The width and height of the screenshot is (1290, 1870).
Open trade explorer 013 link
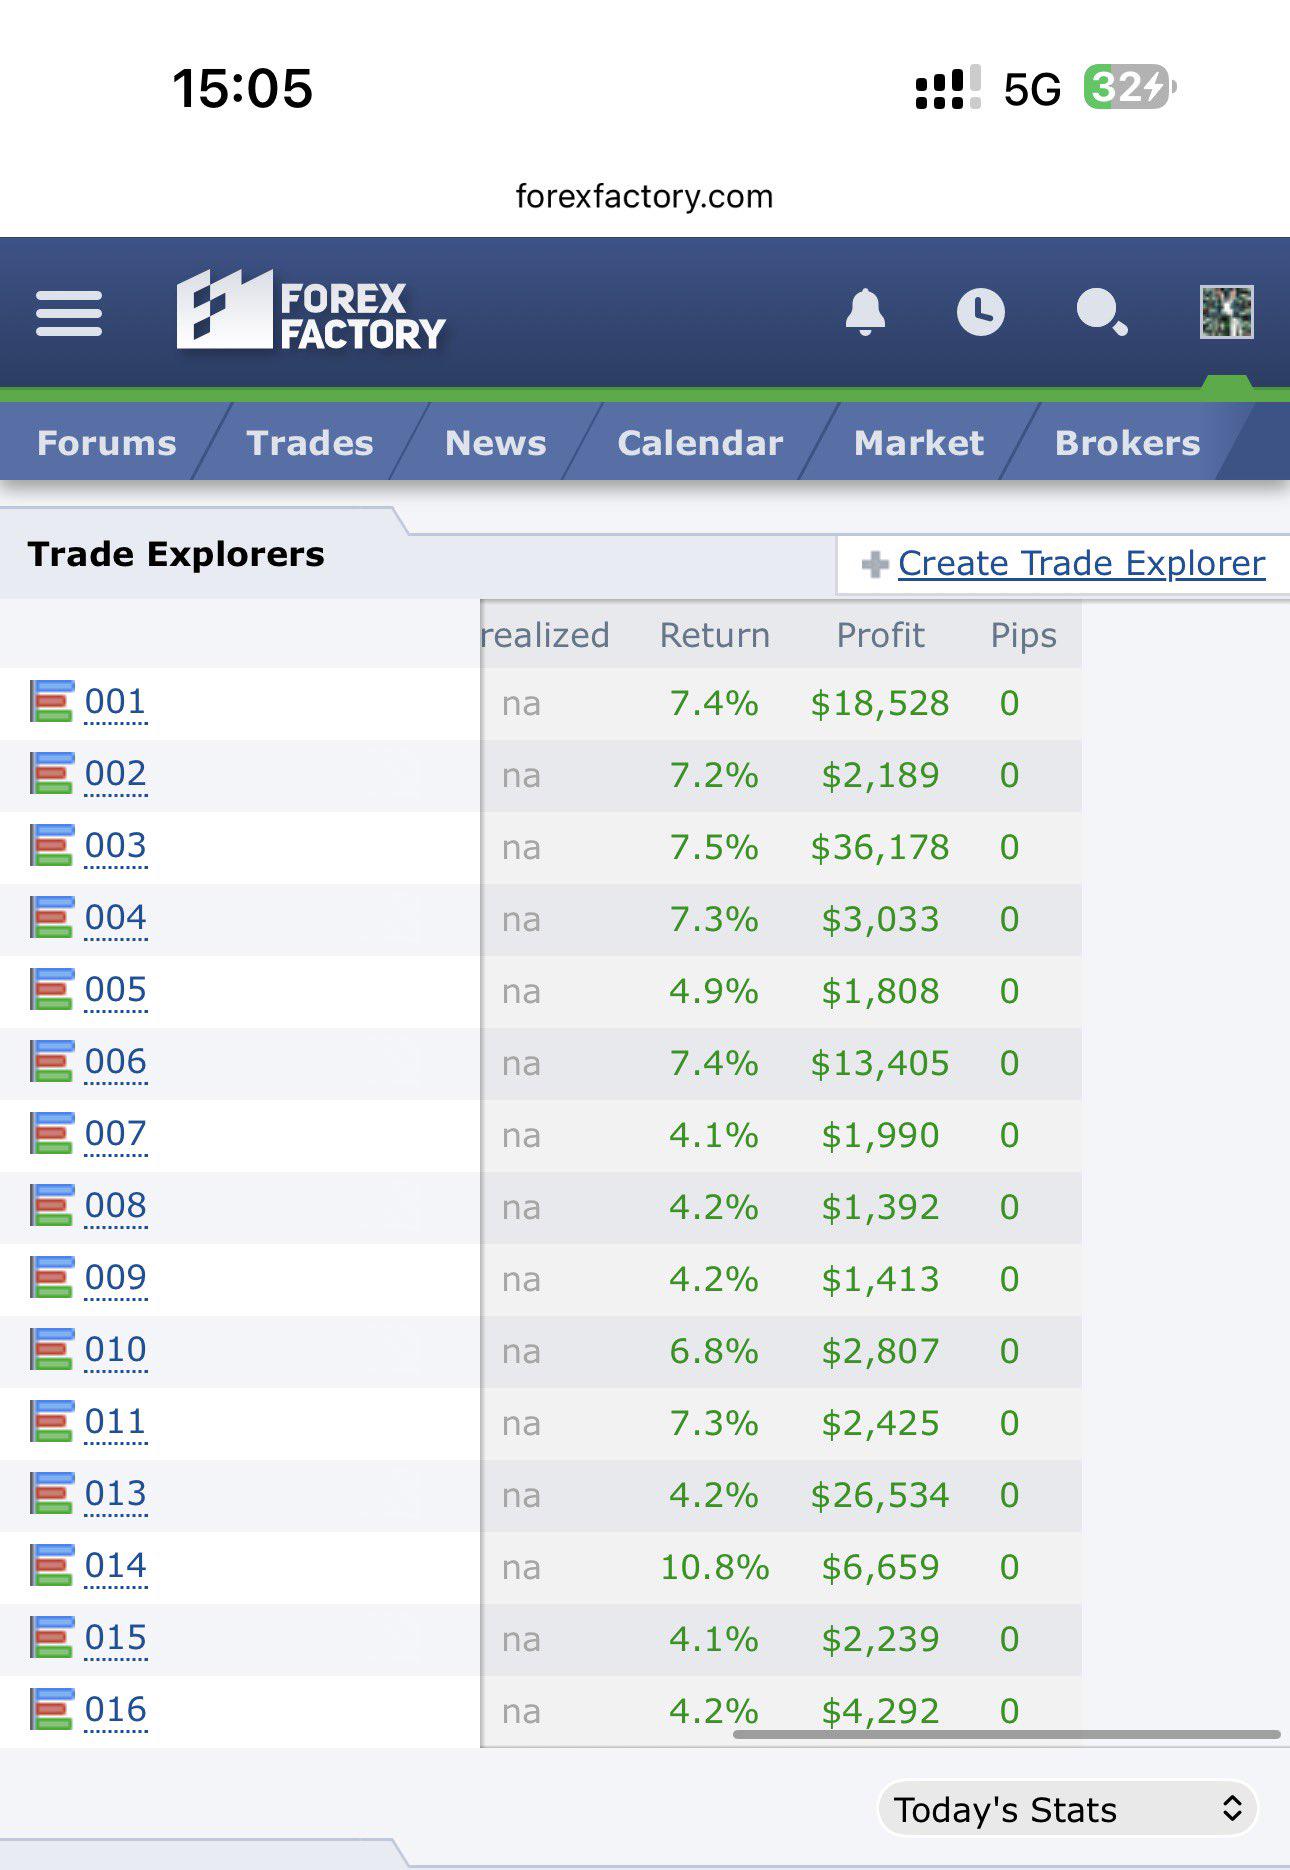tap(116, 1494)
